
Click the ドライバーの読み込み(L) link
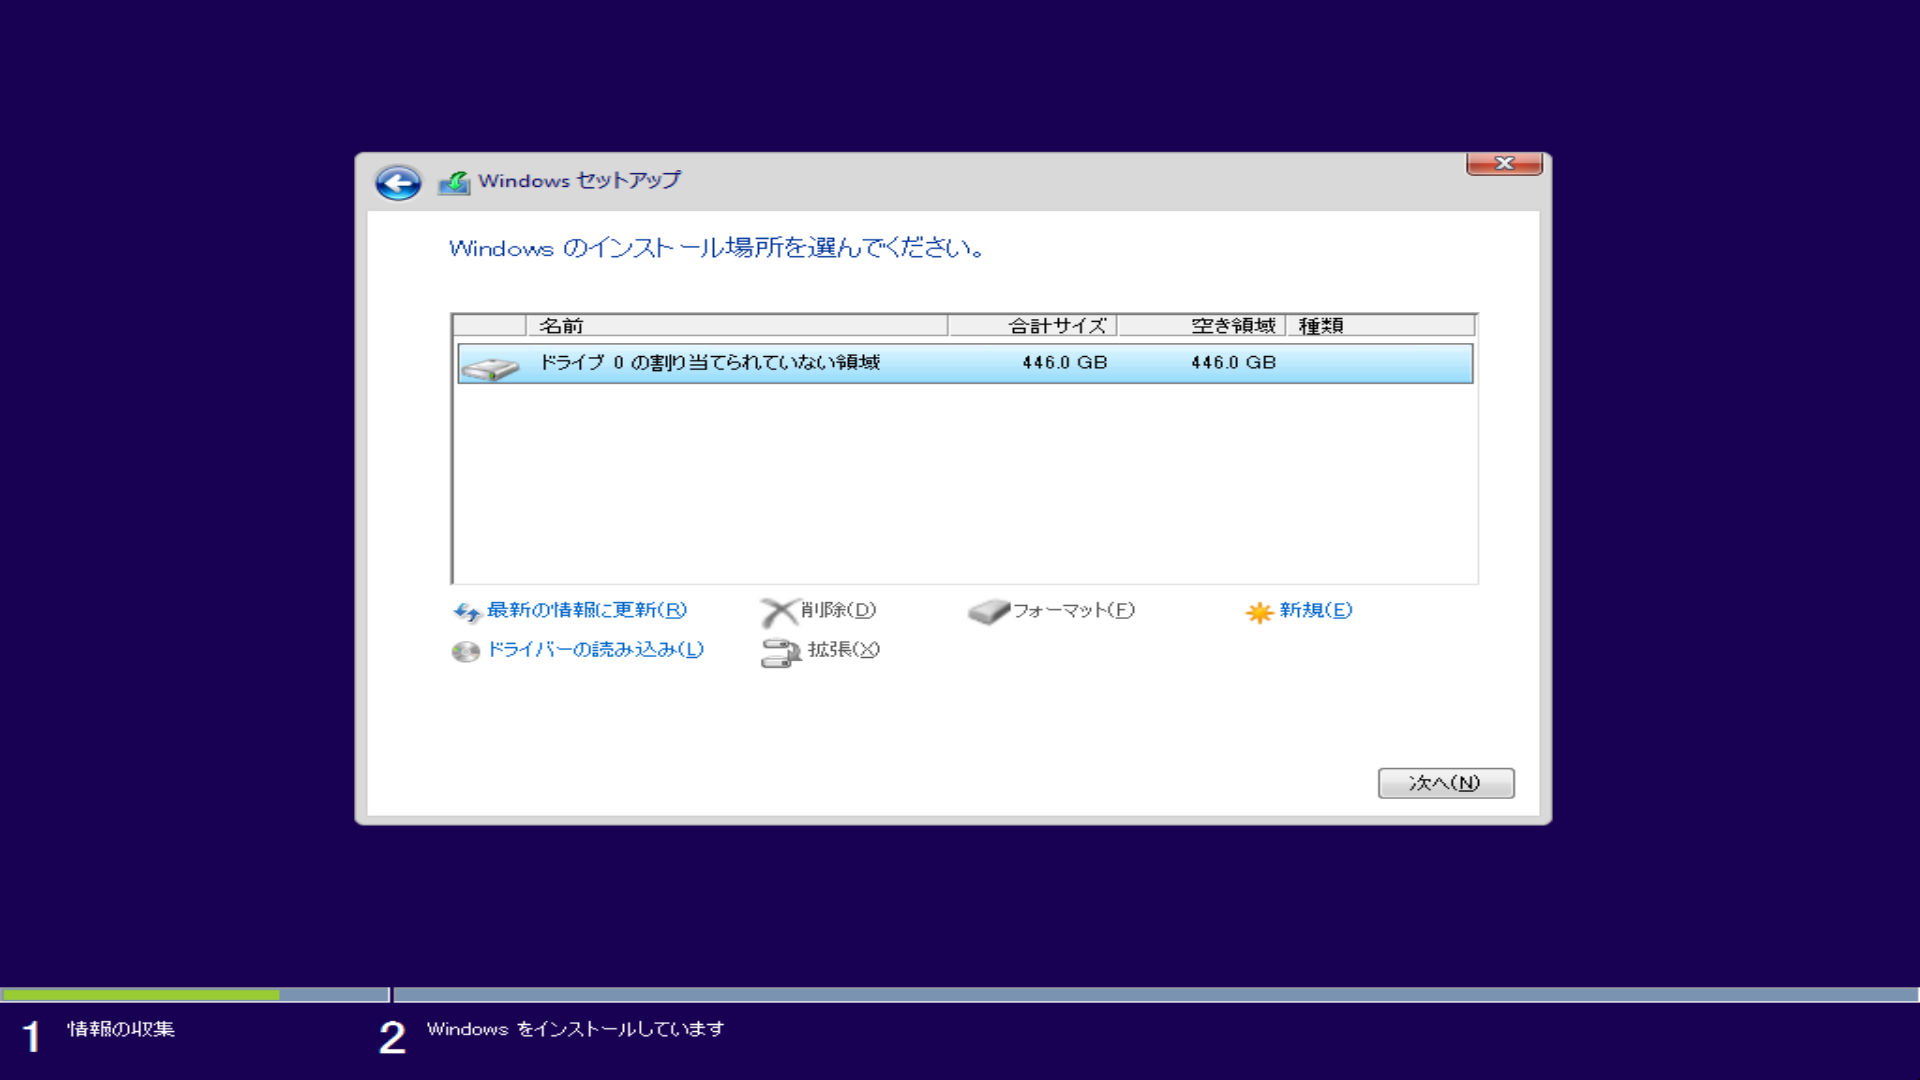[594, 650]
